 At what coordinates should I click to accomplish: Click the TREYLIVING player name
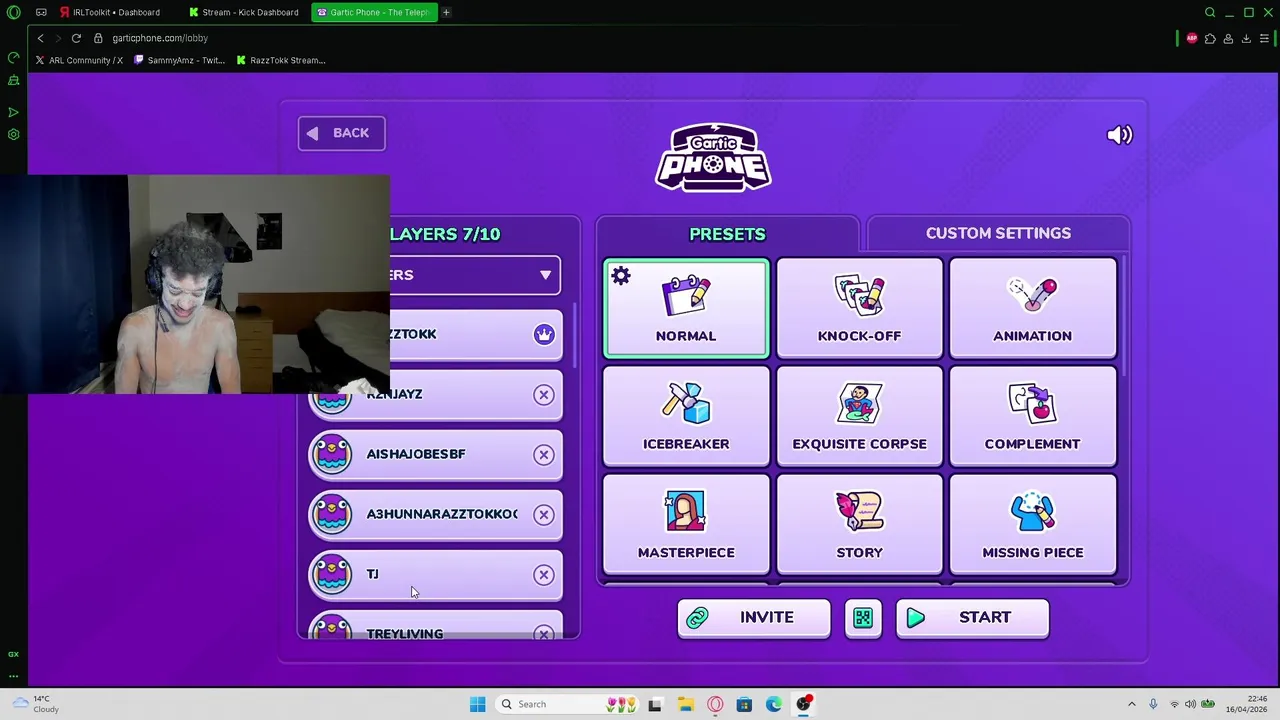405,633
